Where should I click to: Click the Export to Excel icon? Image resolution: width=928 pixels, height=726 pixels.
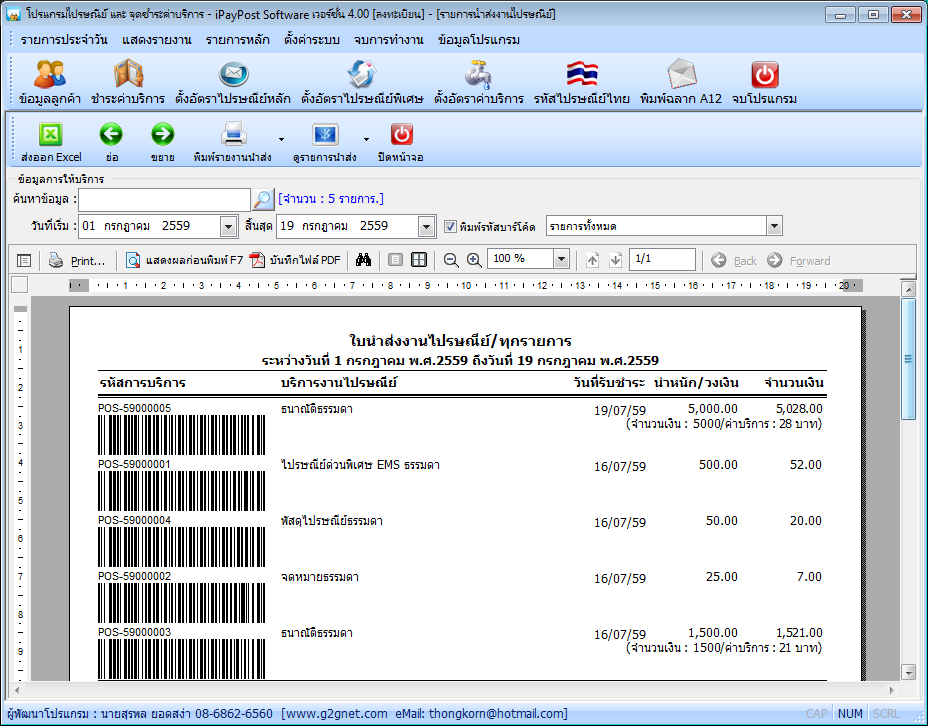(x=50, y=135)
